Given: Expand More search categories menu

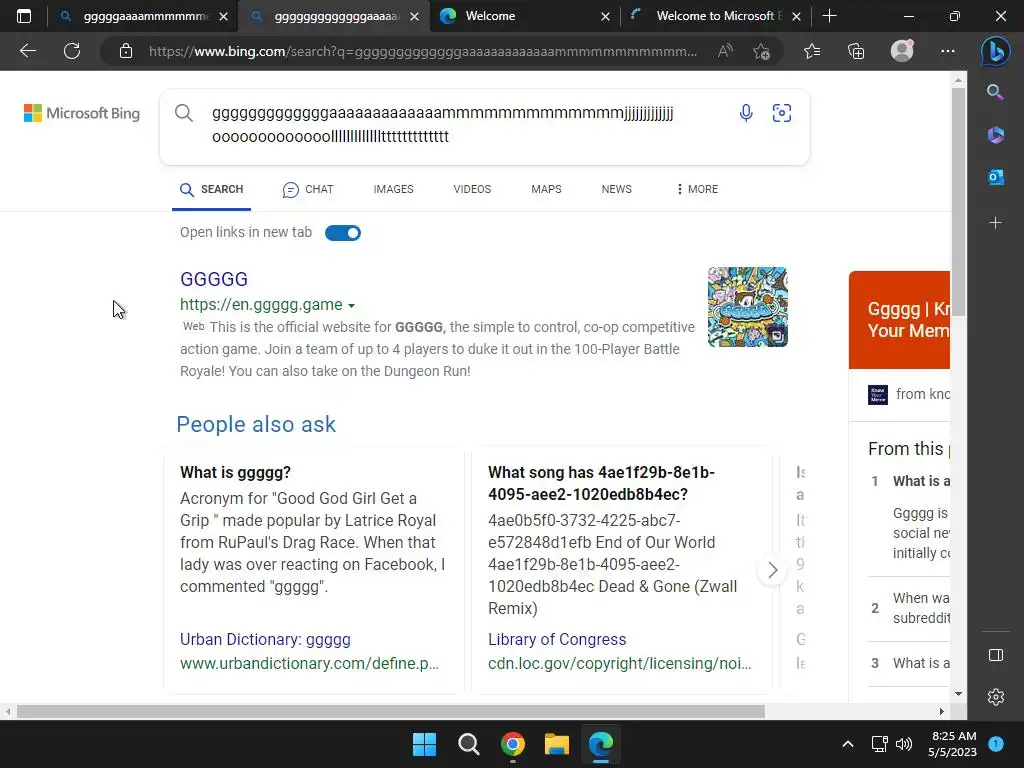Looking at the screenshot, I should click(697, 189).
